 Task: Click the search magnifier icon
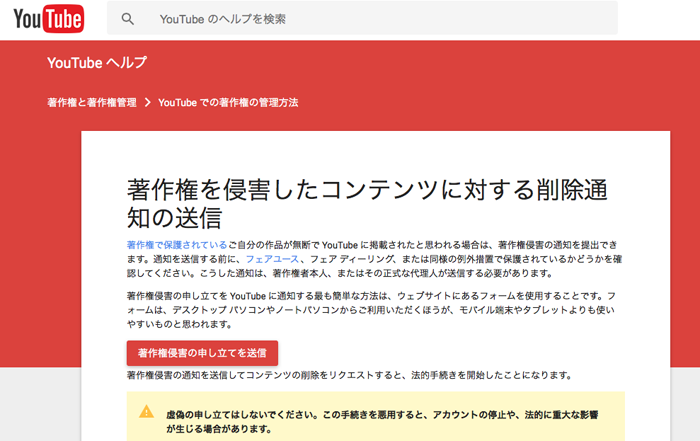tap(128, 19)
